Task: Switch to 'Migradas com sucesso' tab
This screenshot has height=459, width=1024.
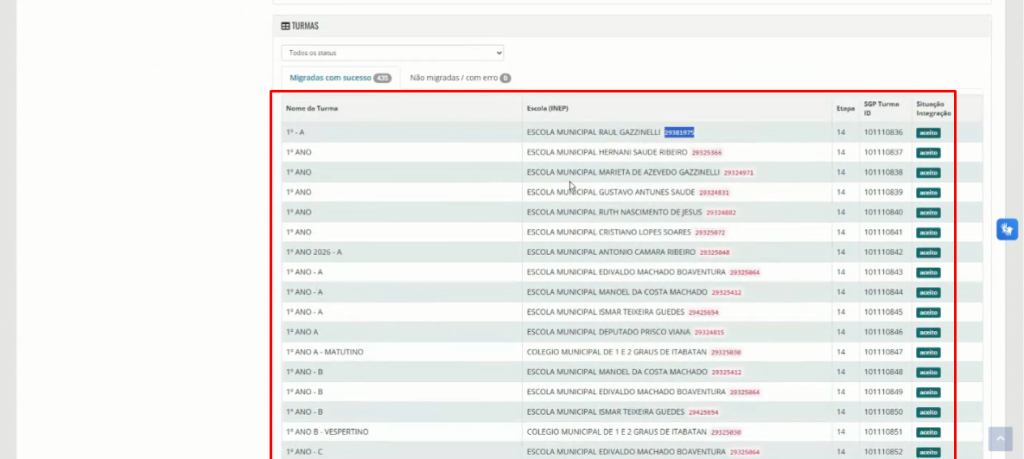Action: coord(340,78)
